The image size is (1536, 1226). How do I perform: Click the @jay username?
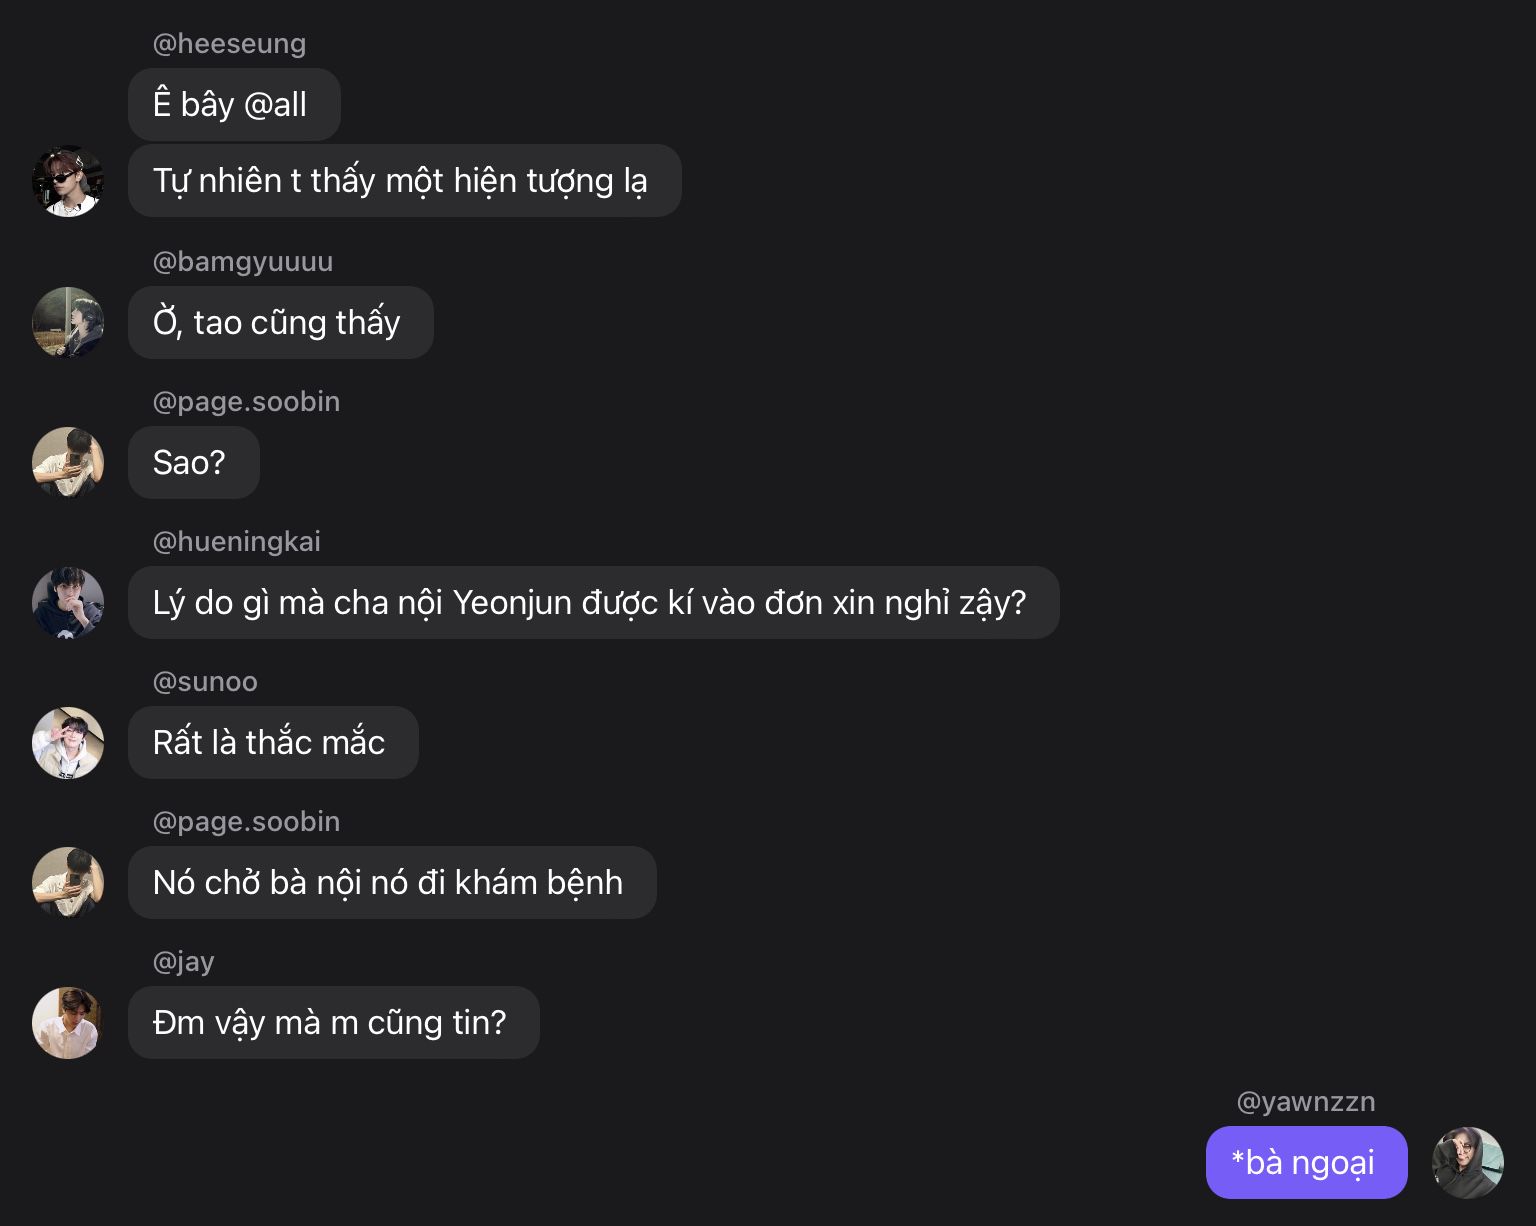point(183,962)
